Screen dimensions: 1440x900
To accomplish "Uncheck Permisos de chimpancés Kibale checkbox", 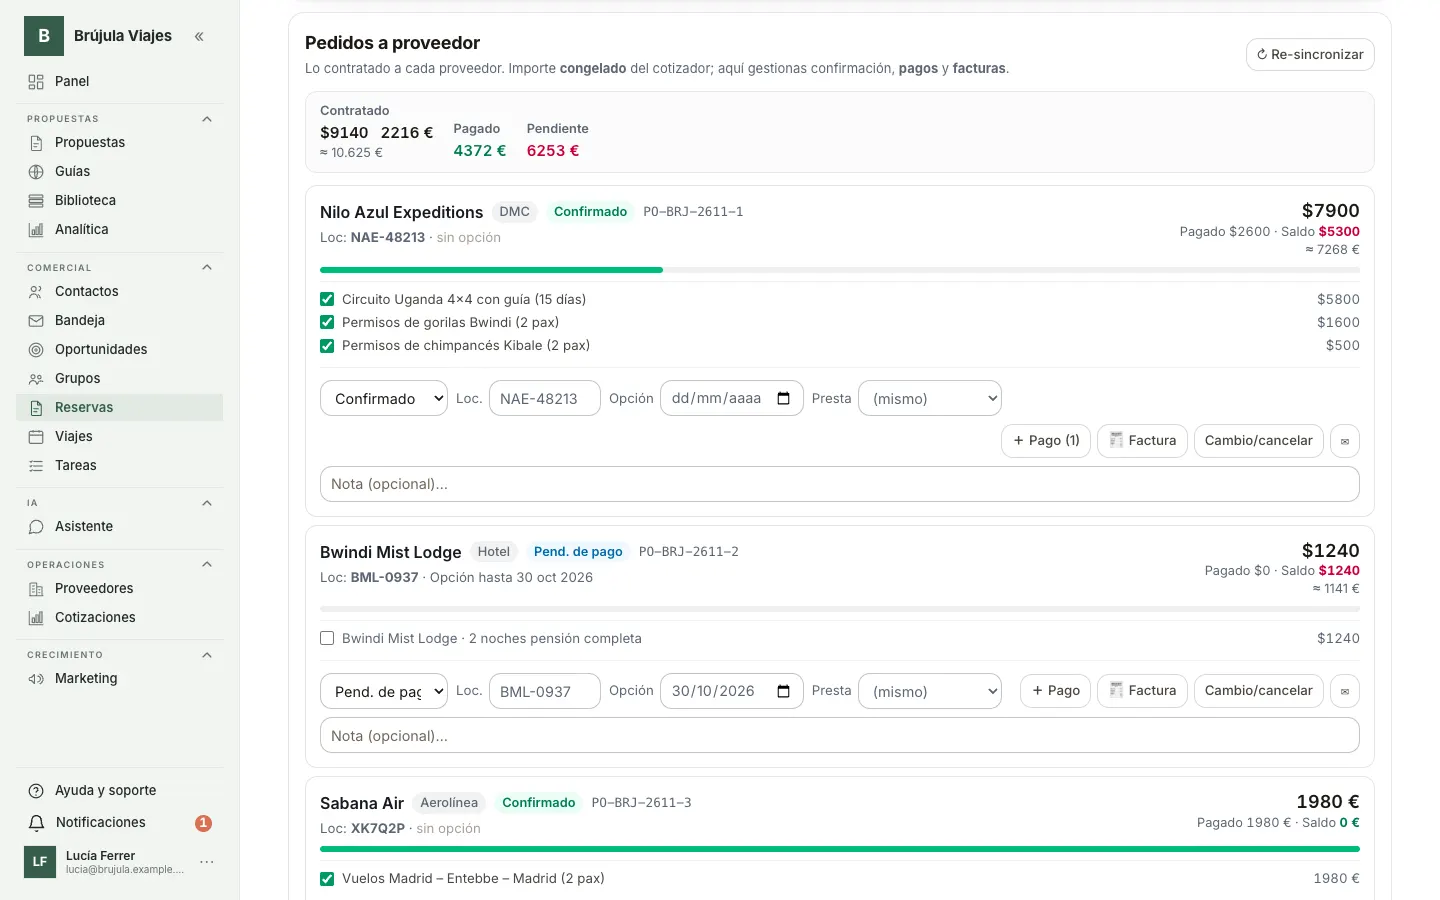I will coord(327,345).
